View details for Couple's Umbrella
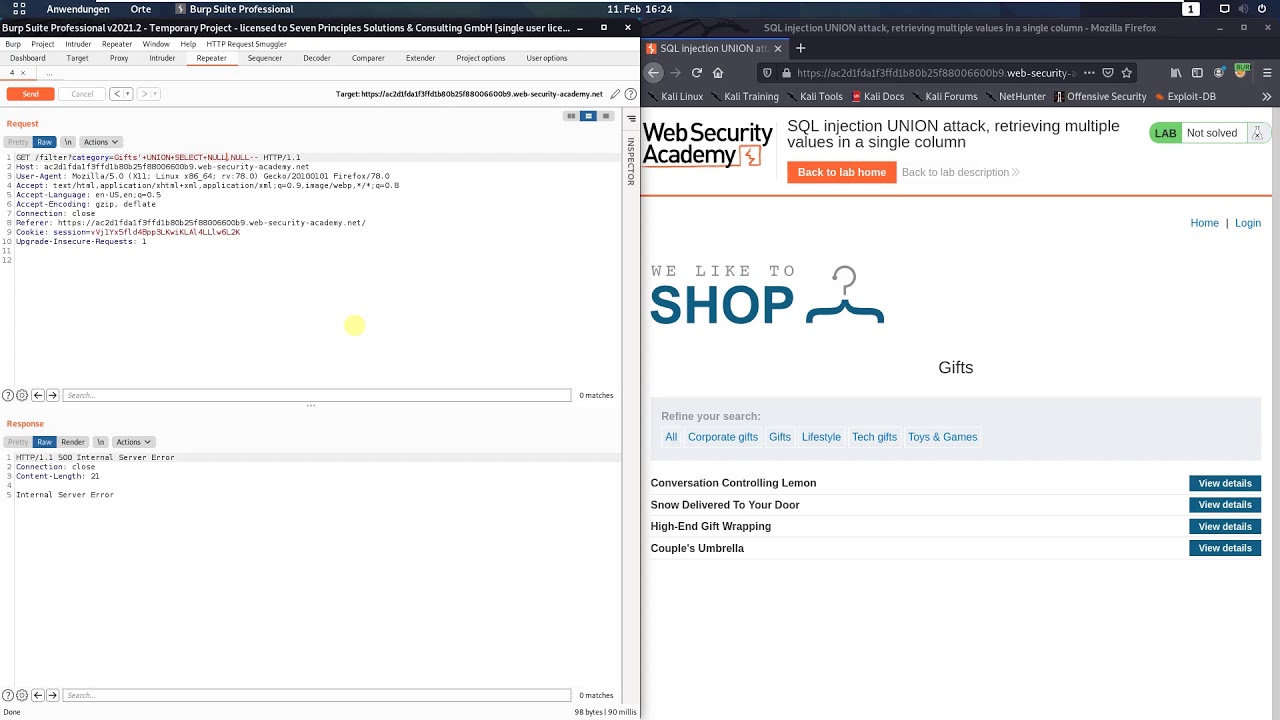The width and height of the screenshot is (1280, 720). point(1225,548)
